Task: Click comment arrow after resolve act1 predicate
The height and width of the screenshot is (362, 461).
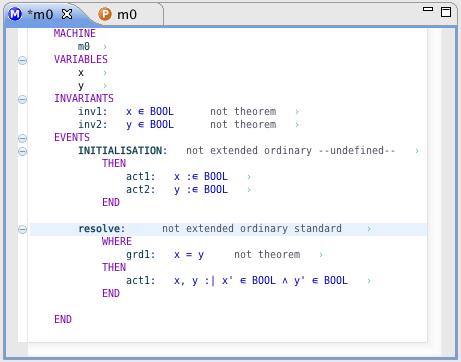Action: click(x=369, y=281)
